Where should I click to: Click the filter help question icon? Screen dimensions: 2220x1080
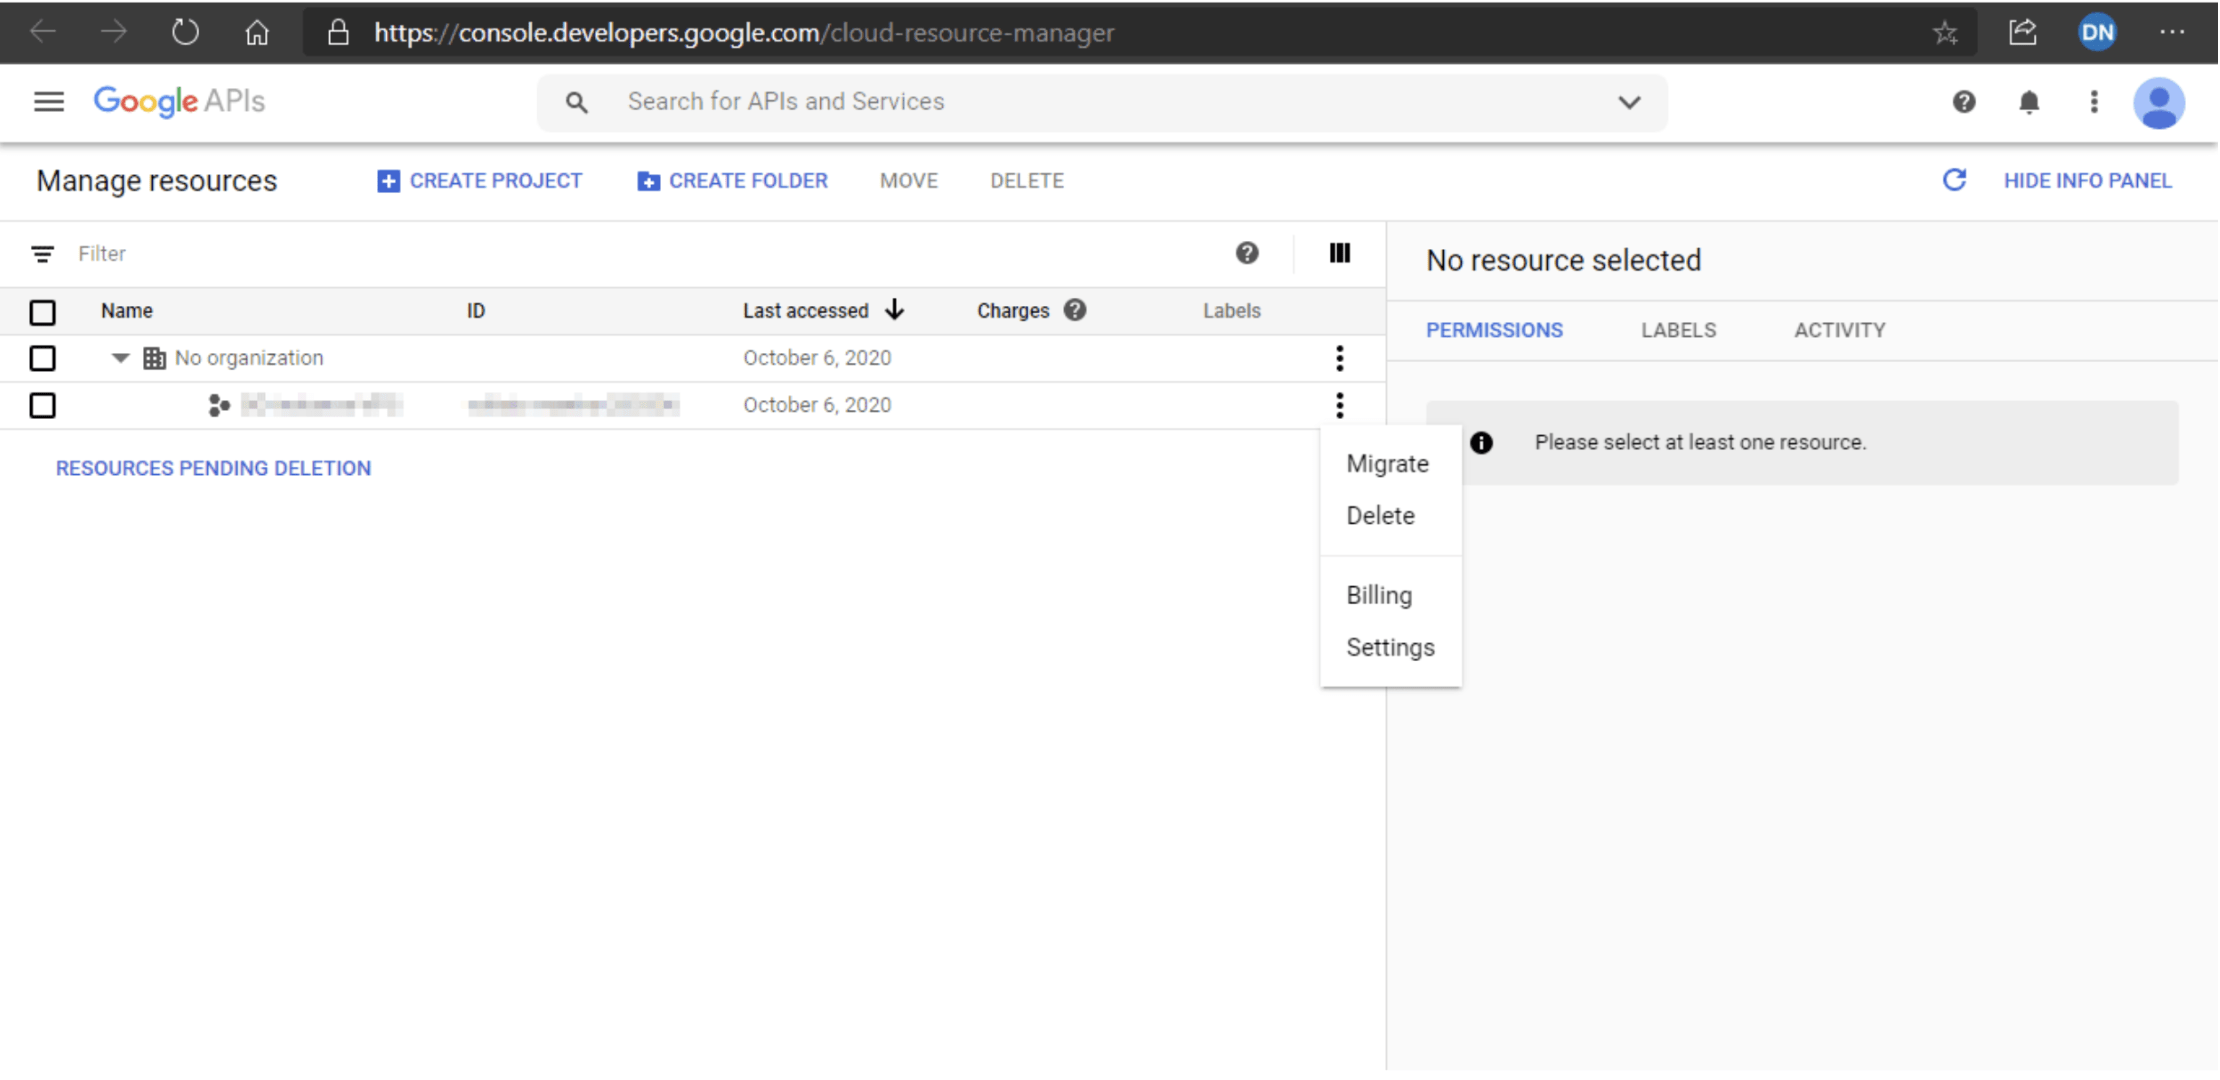click(x=1246, y=254)
